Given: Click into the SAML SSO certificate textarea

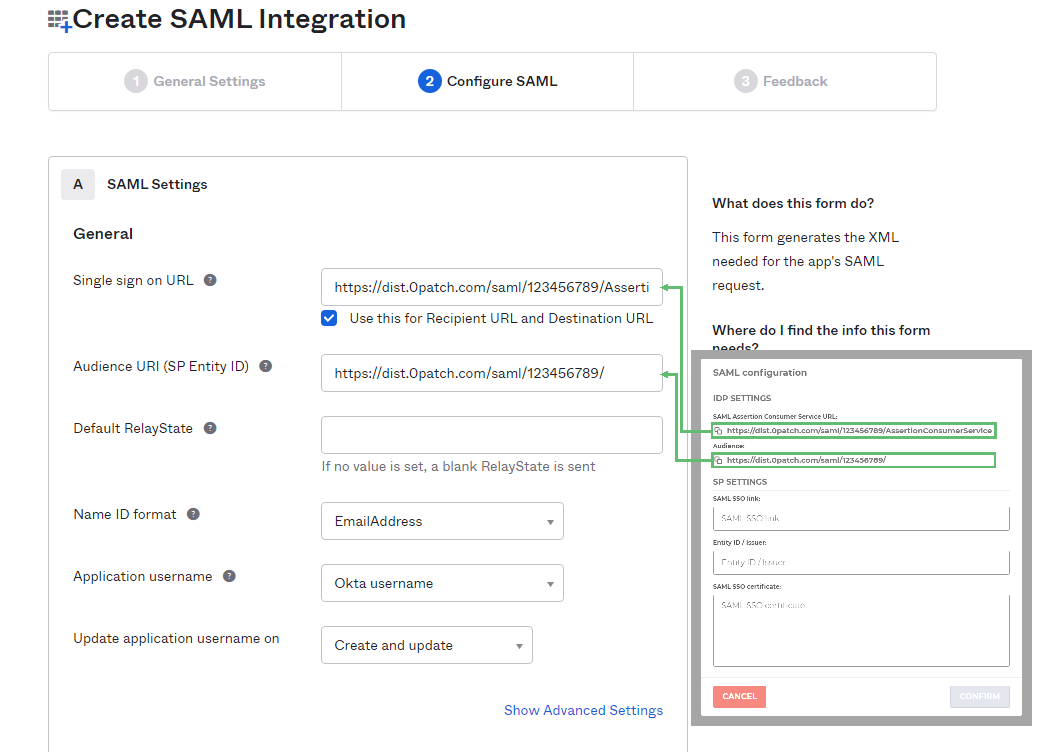Looking at the screenshot, I should (861, 630).
